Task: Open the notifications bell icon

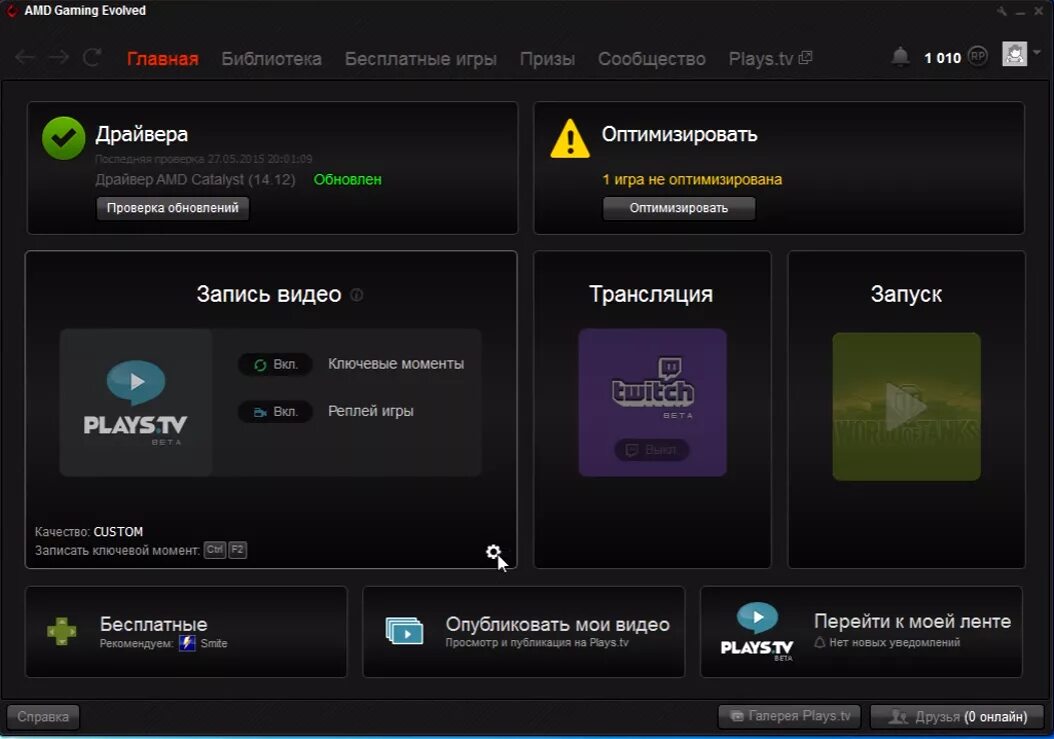Action: pos(900,57)
